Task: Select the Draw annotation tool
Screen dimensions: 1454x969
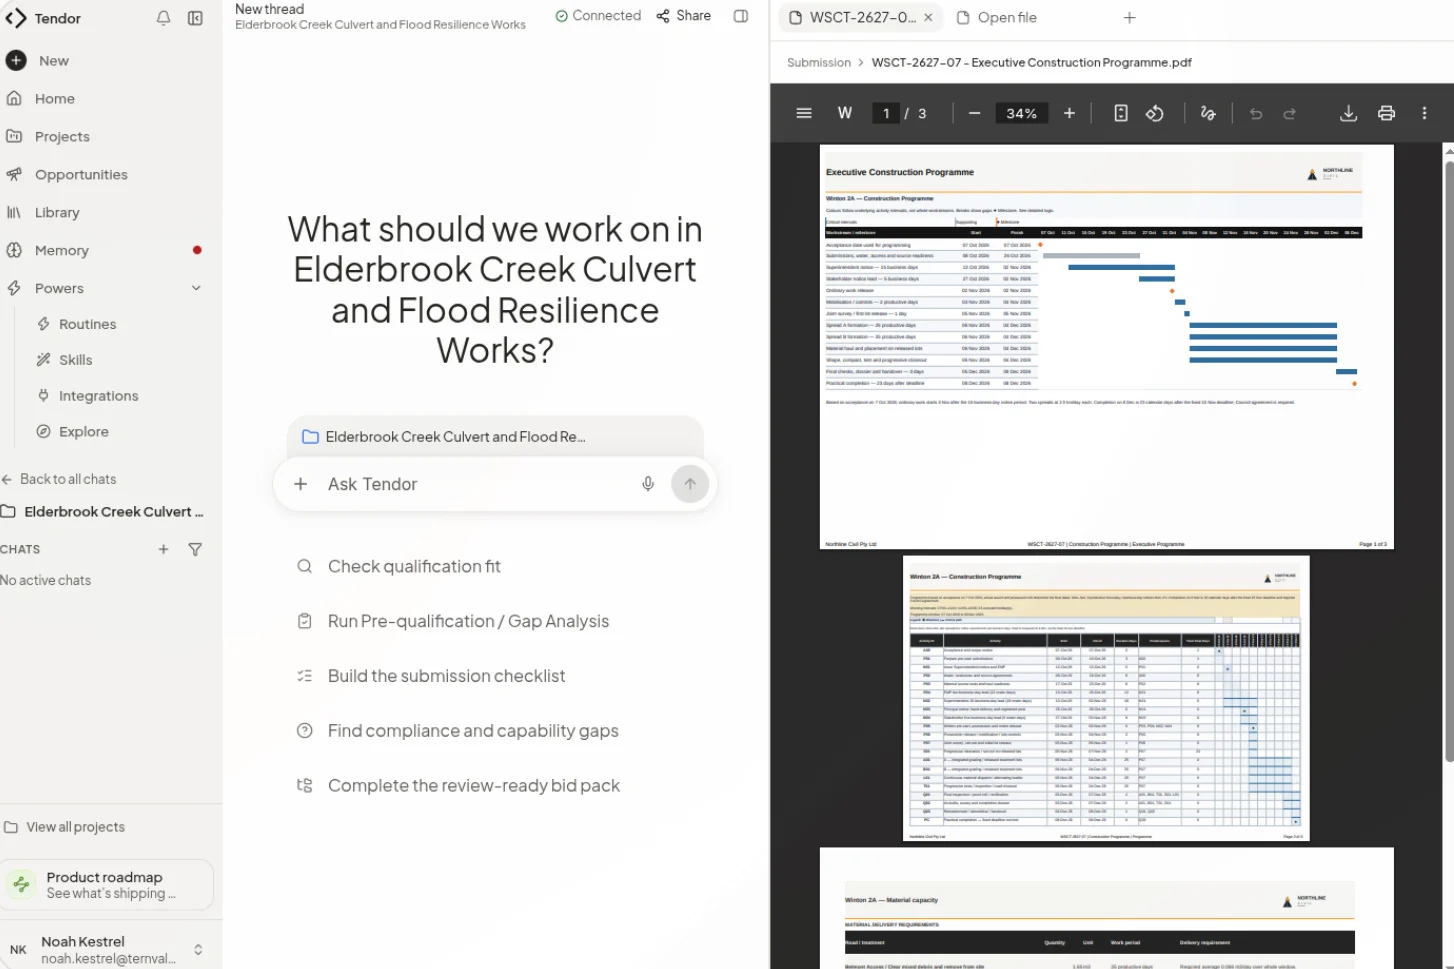Action: pos(1208,113)
